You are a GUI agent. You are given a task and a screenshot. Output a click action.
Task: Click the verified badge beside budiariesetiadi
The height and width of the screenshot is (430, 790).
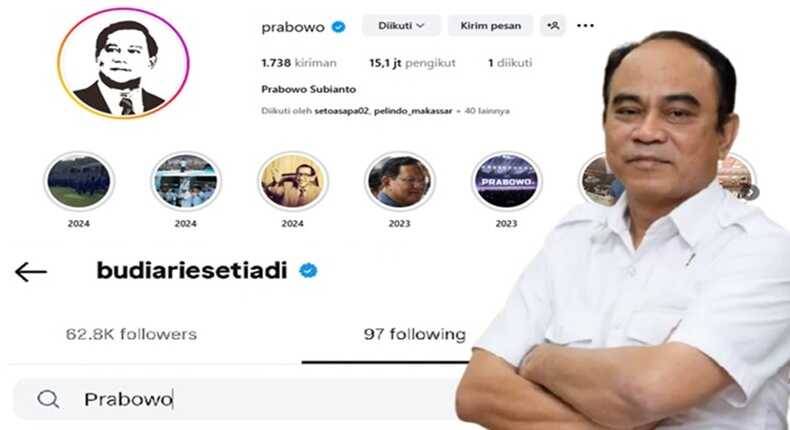[x=308, y=271]
